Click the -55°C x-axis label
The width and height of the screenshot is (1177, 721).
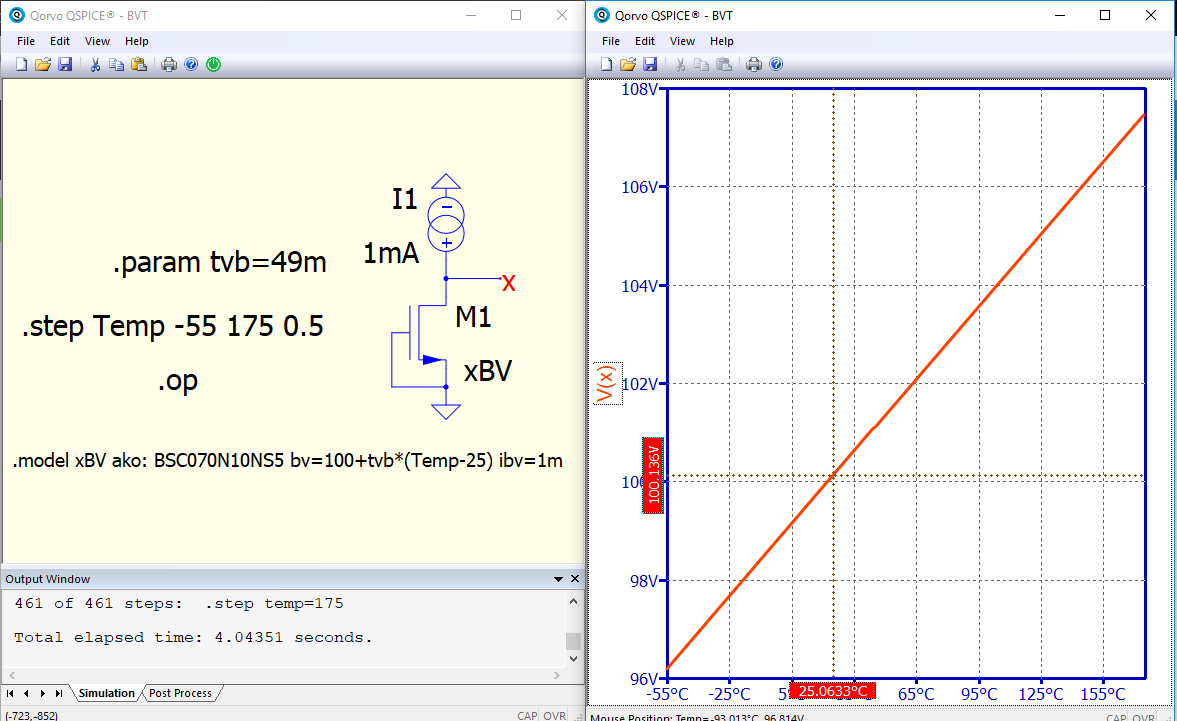pos(667,694)
